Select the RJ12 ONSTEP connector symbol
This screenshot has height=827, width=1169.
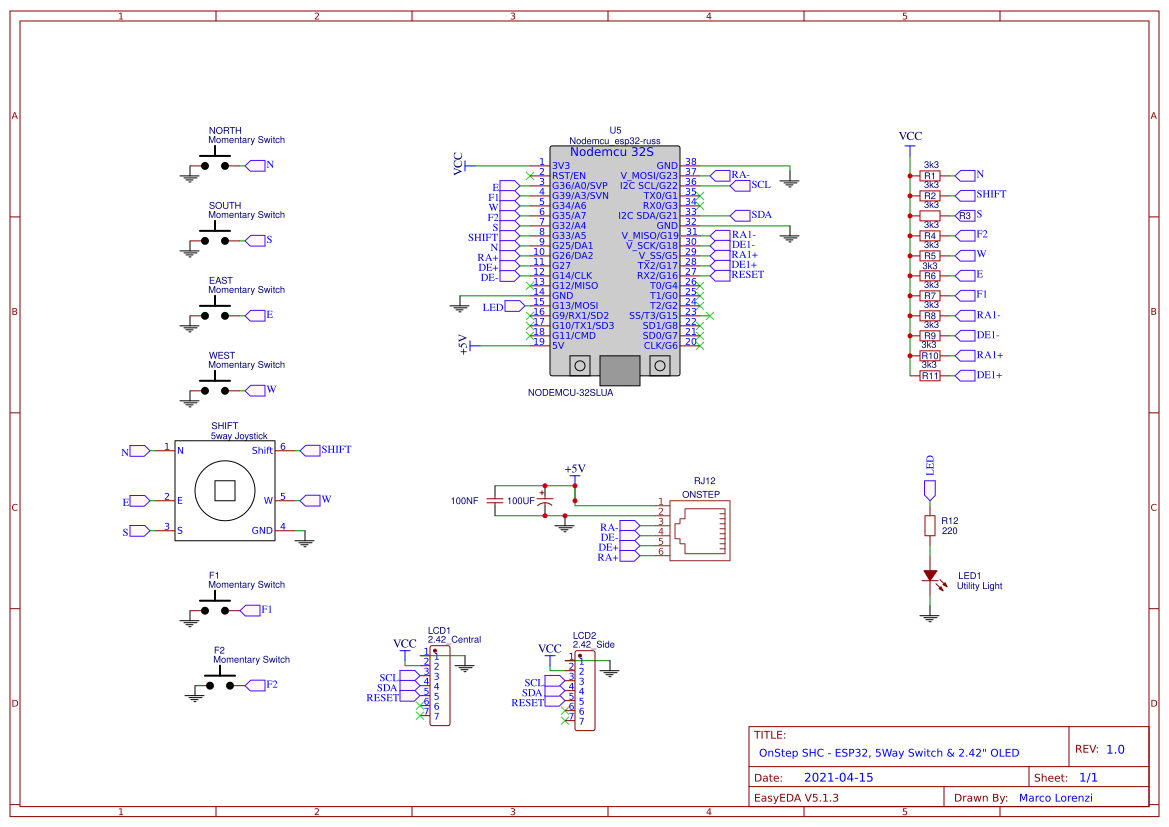click(x=699, y=531)
